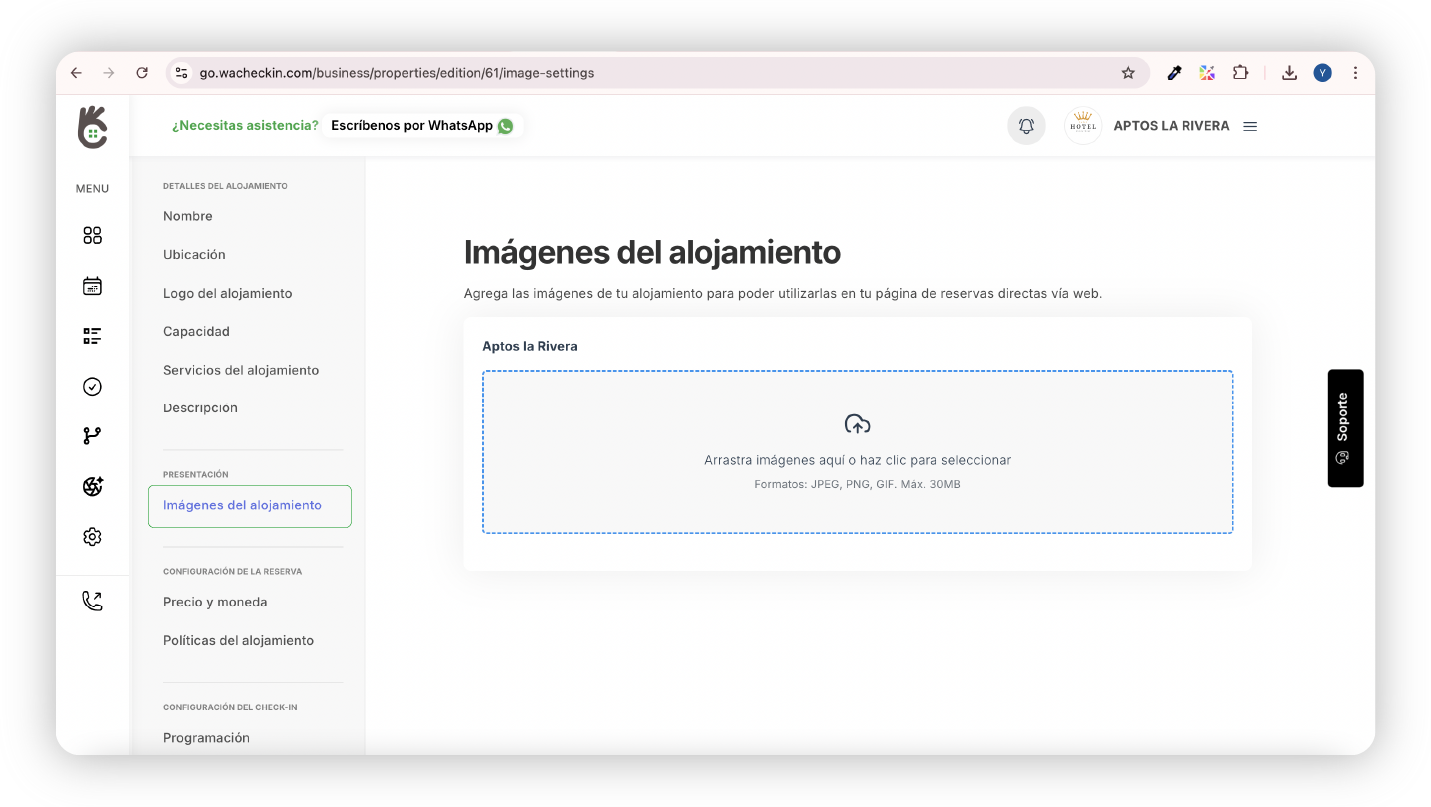Click the image upload drop zone

[x=857, y=452]
